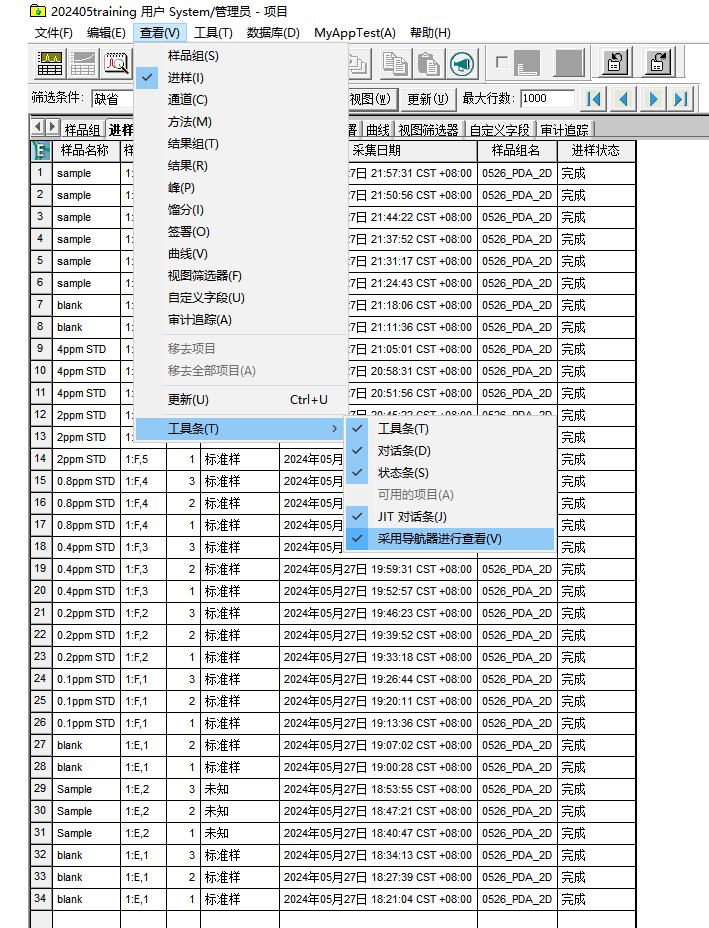
Task: Click the Review chromatogram table toolbar icon
Action: (x=50, y=63)
